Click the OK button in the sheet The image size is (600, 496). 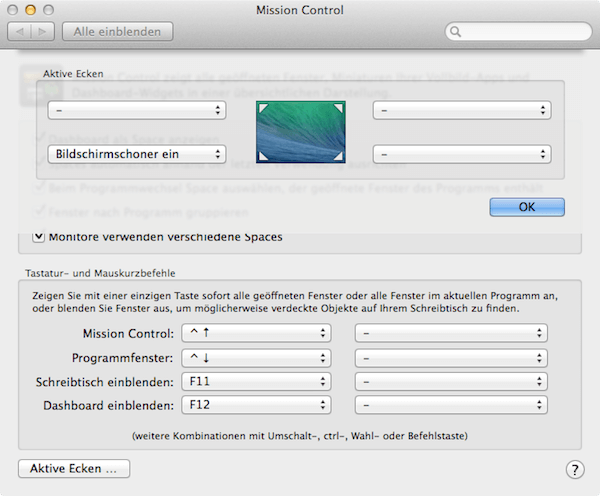(527, 207)
